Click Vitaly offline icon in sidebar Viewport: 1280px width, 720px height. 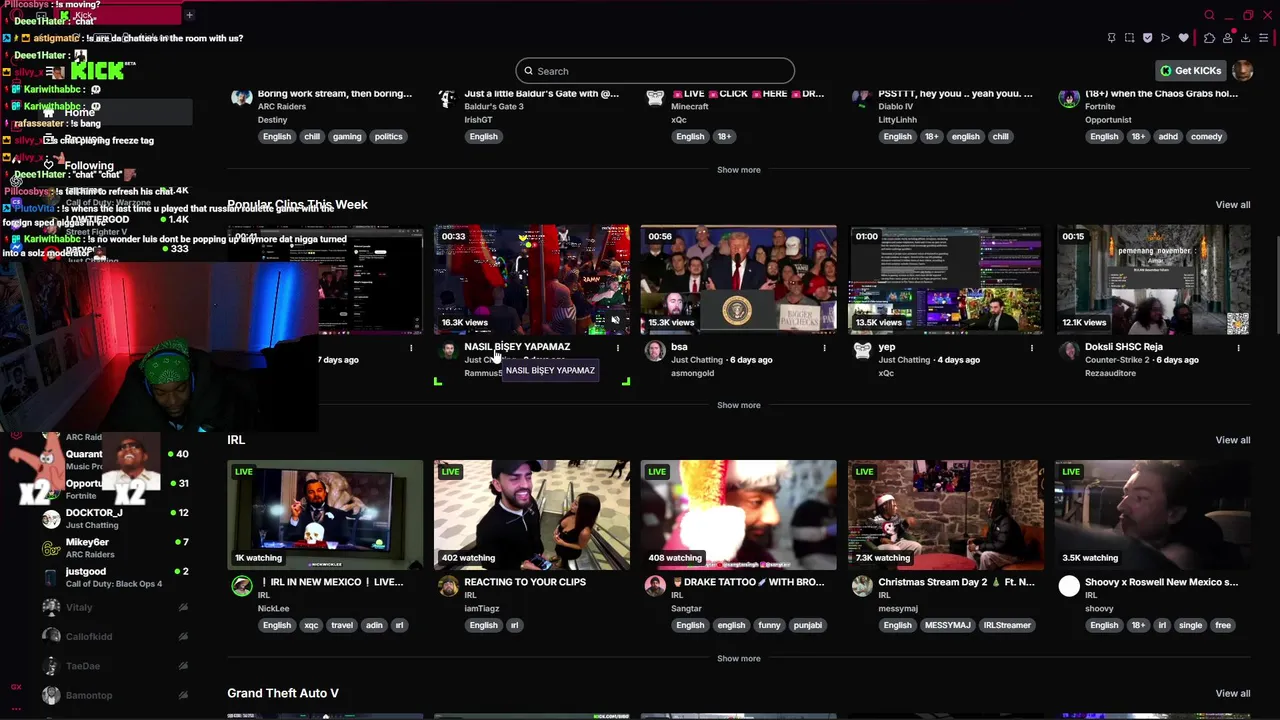183,607
